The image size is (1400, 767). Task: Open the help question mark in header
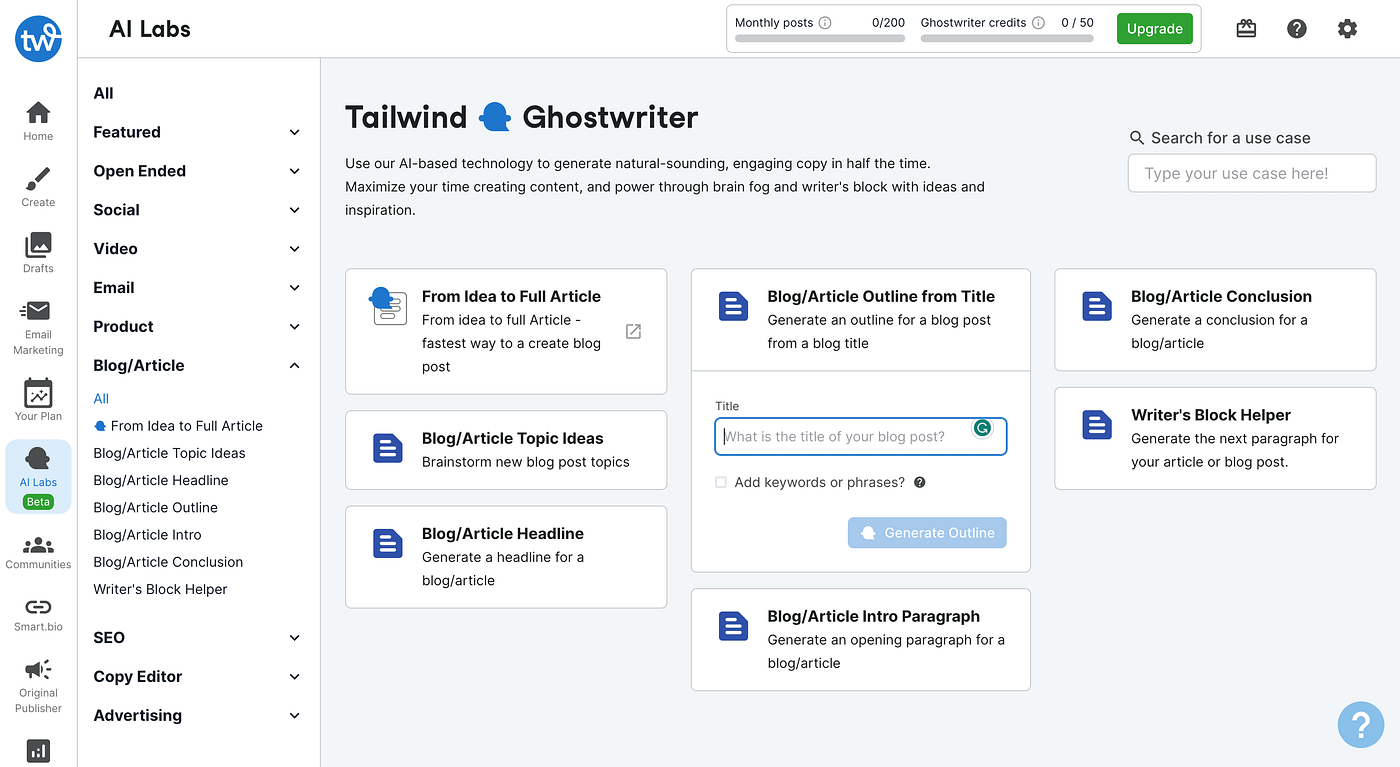[x=1297, y=29]
